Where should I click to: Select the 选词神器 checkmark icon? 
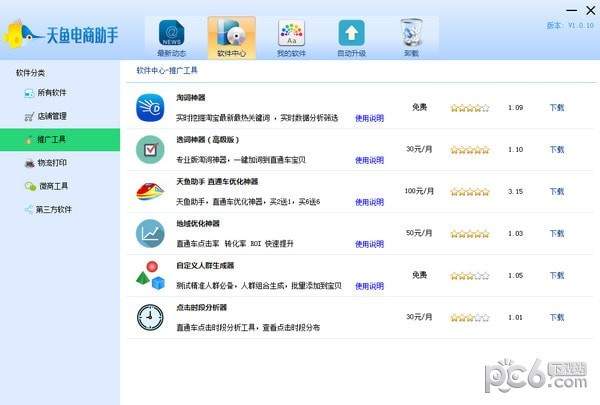click(150, 150)
